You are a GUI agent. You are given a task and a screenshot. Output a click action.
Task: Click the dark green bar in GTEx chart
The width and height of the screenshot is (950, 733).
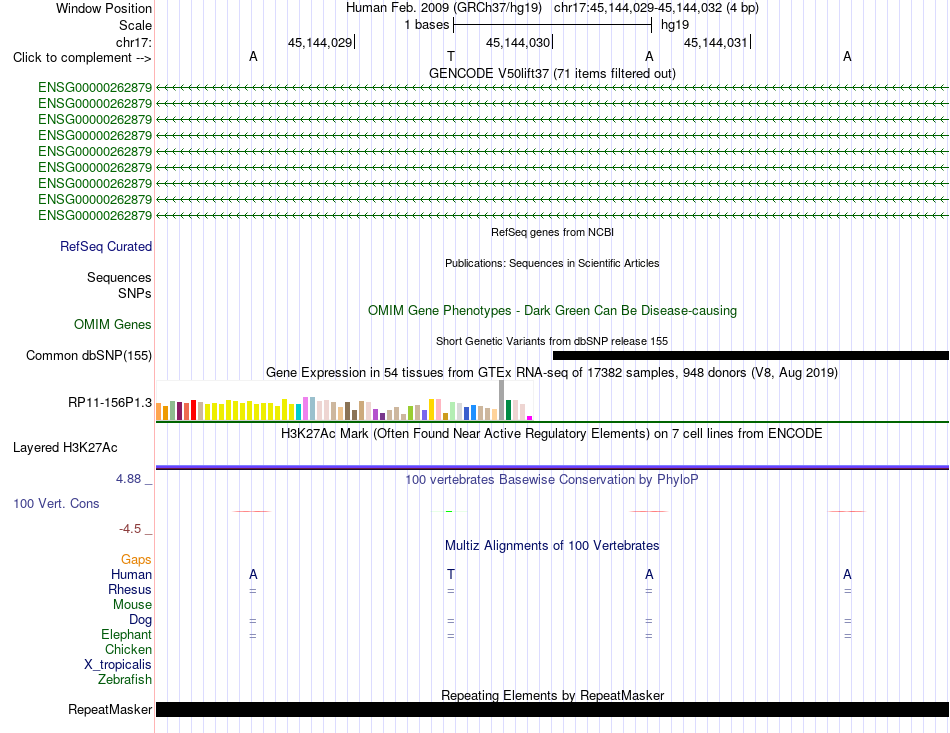pos(508,410)
